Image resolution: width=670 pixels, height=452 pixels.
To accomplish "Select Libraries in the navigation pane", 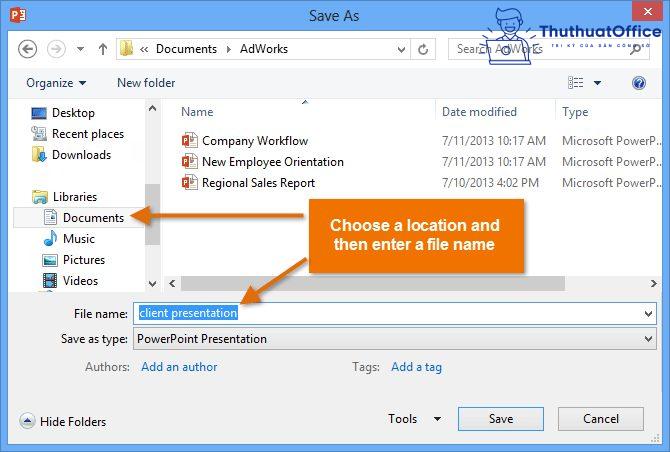I will point(75,197).
